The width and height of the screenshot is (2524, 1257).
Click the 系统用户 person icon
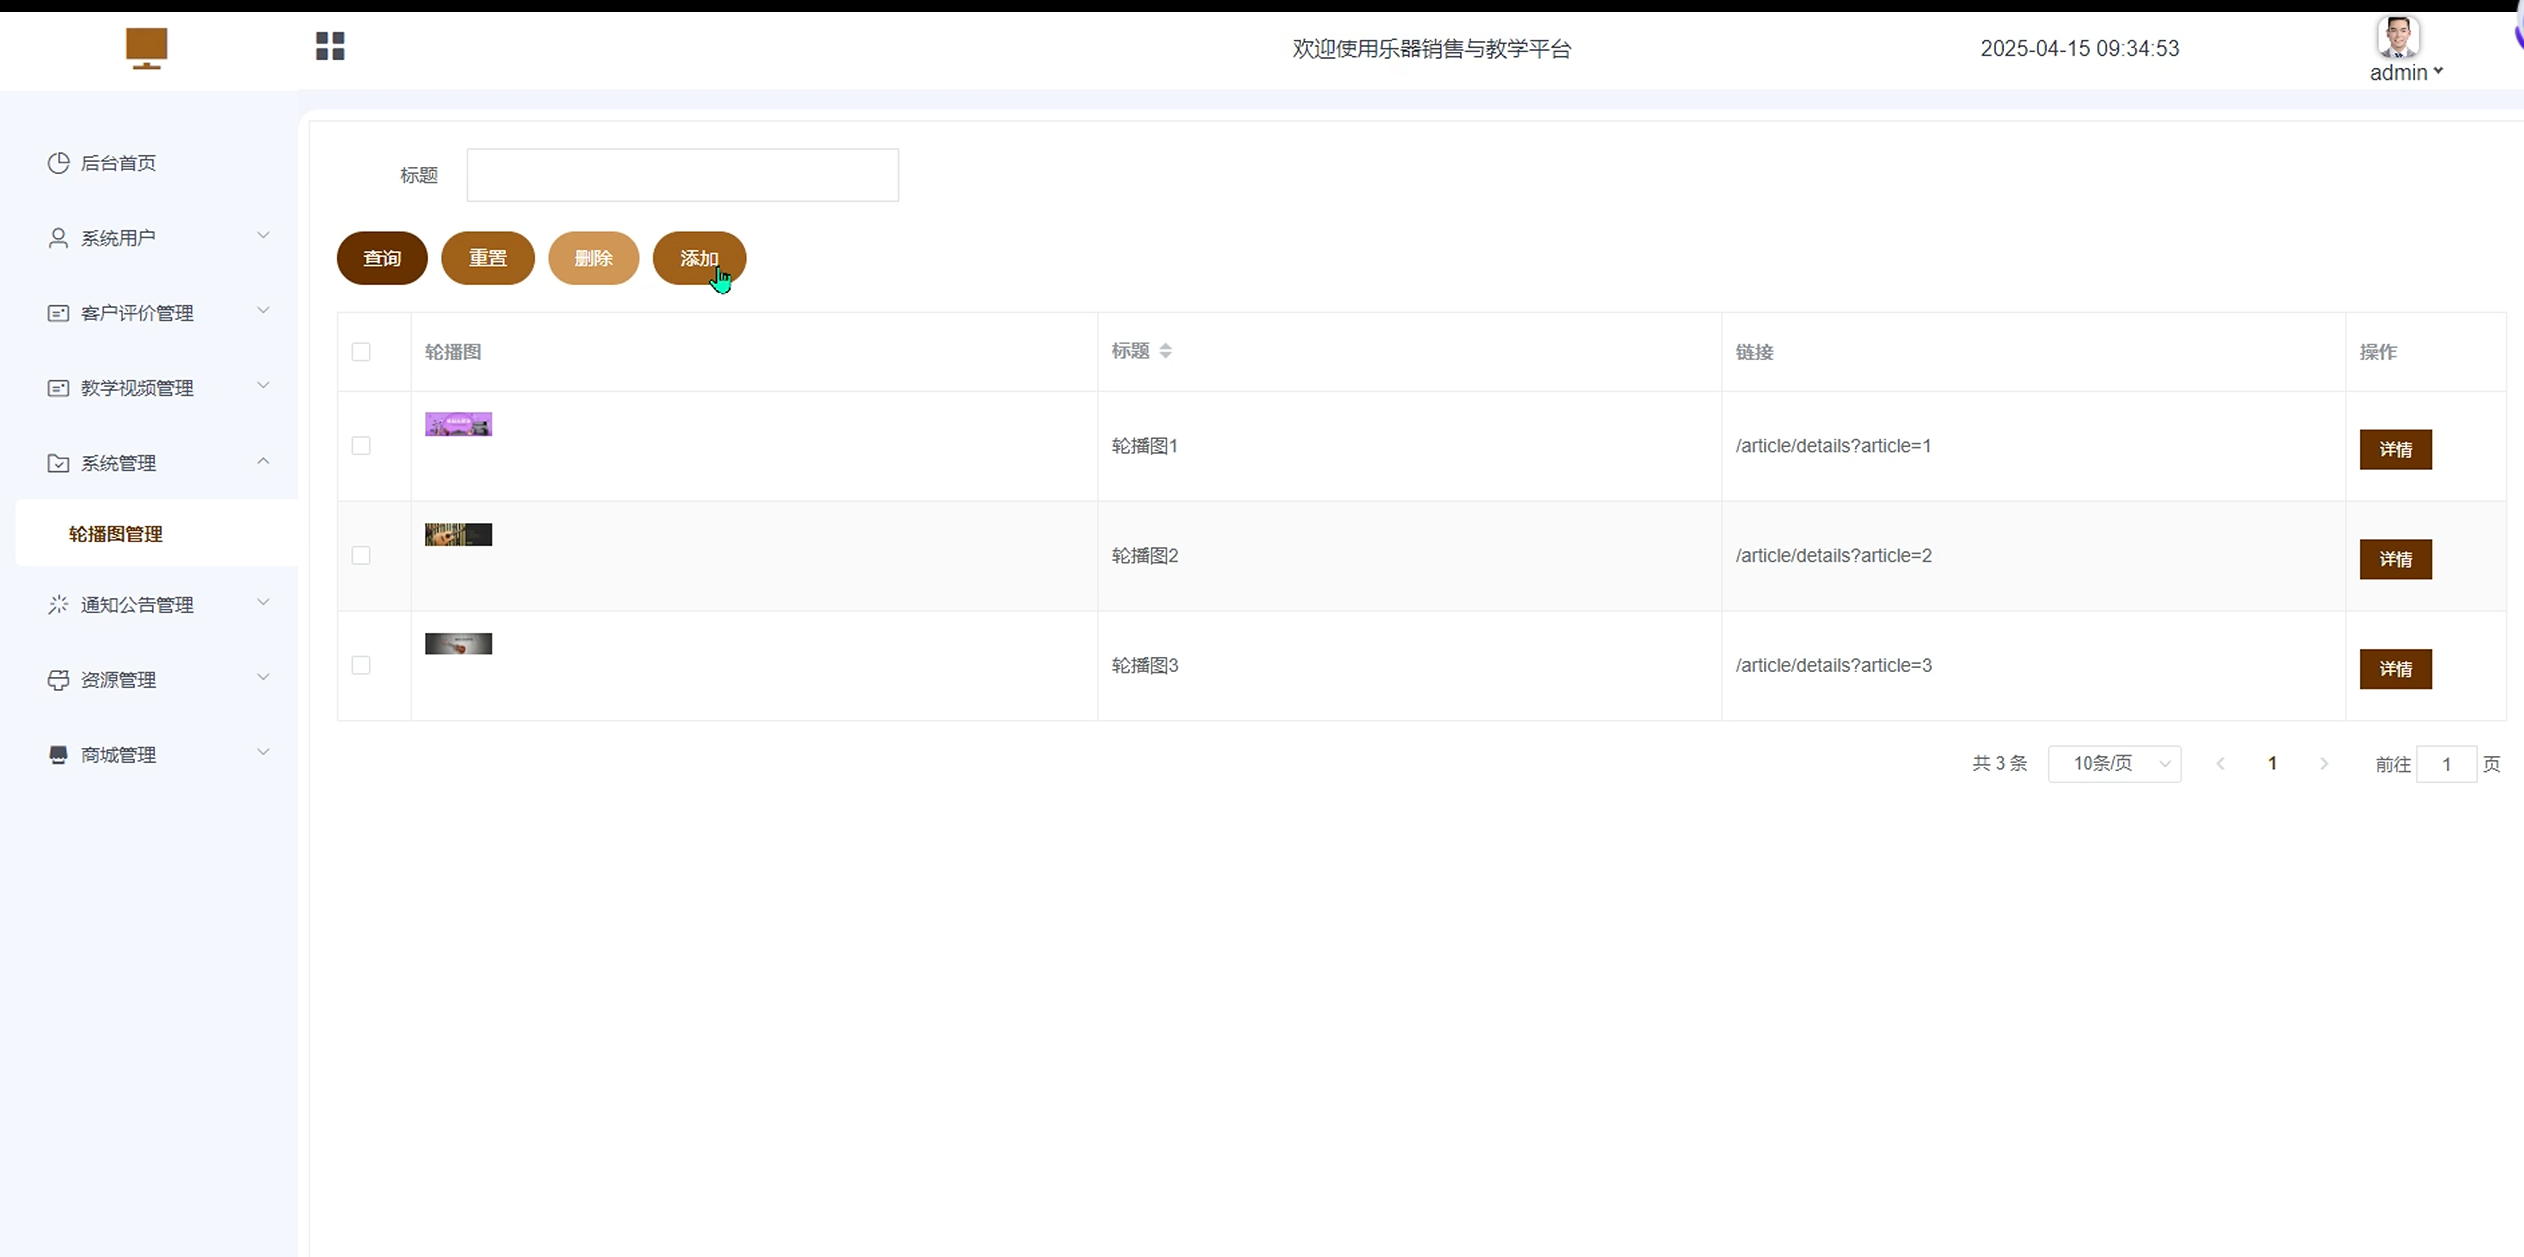[58, 238]
